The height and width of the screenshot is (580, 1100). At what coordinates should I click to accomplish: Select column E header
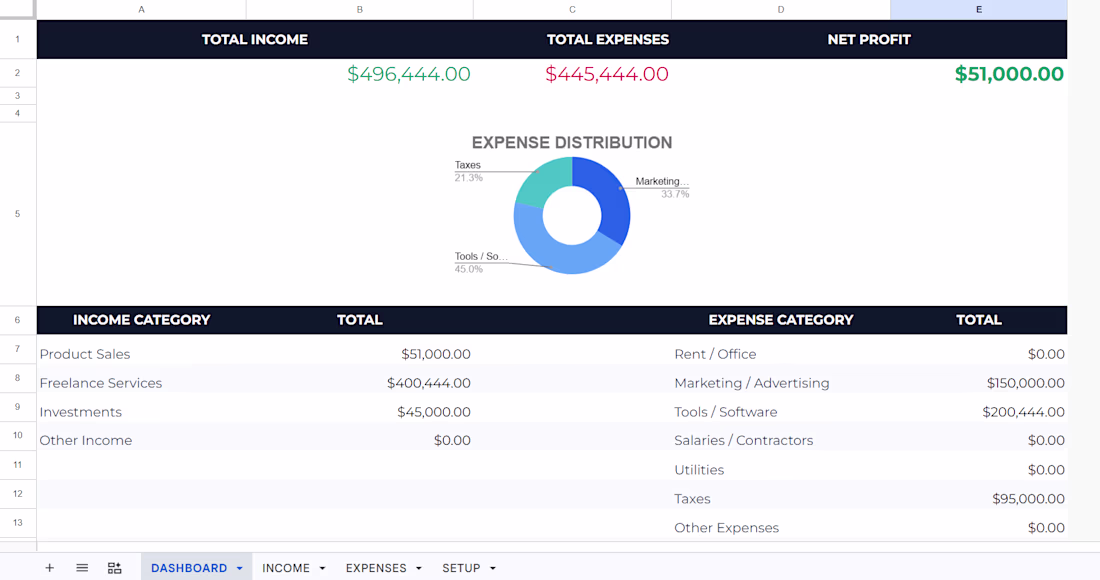coord(979,9)
